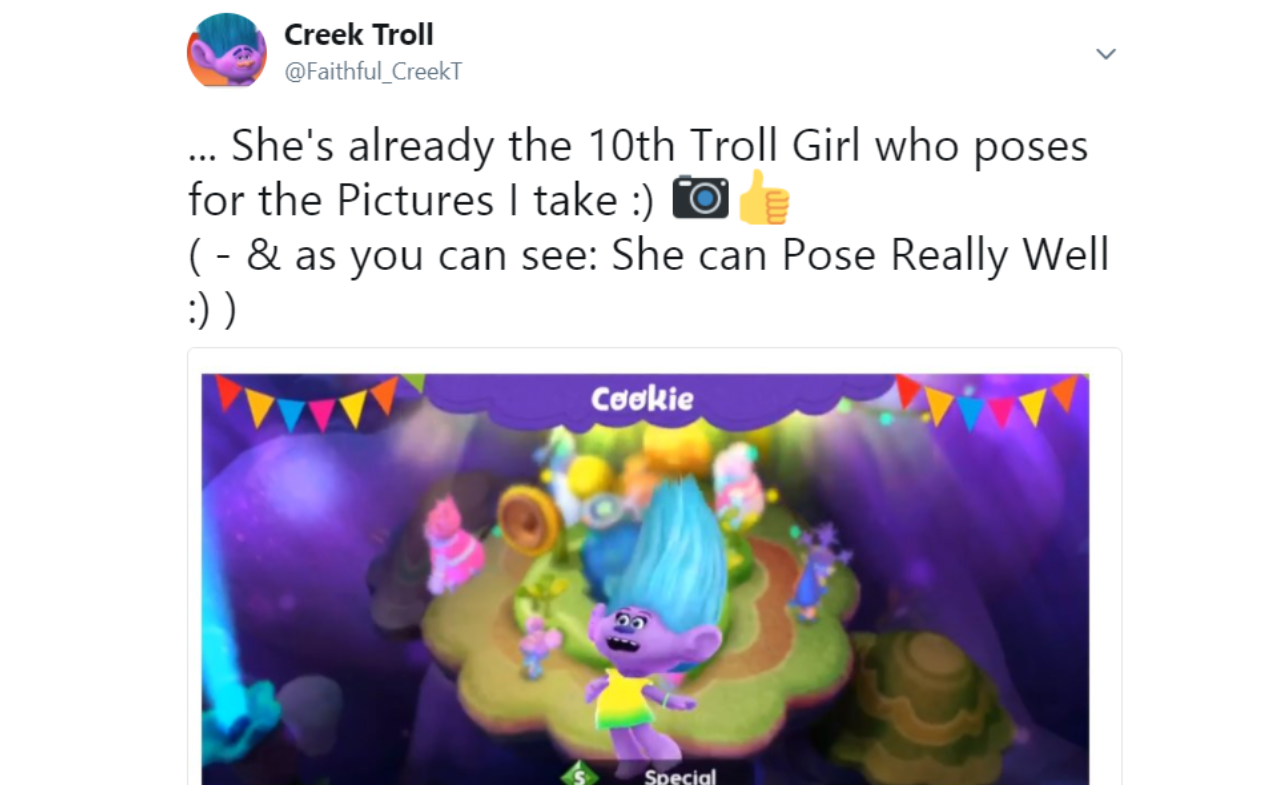Viewport: 1276px width, 797px height.
Task: Select the blue troll on right side
Action: click(x=812, y=580)
